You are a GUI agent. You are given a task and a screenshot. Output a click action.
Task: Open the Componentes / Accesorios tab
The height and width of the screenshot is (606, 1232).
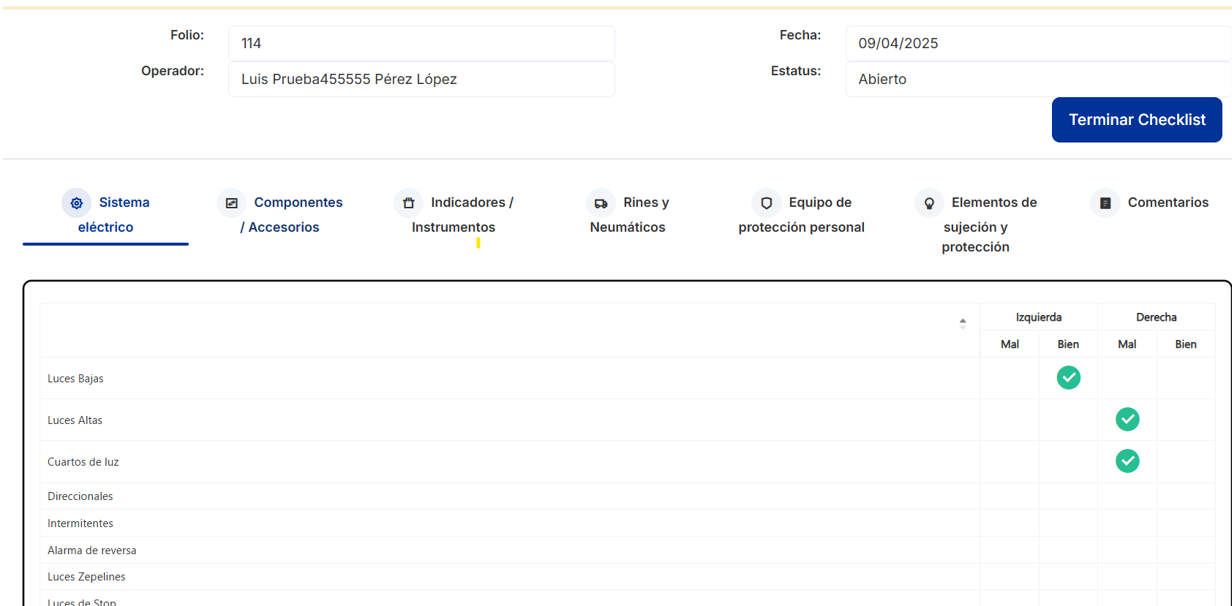coord(280,215)
